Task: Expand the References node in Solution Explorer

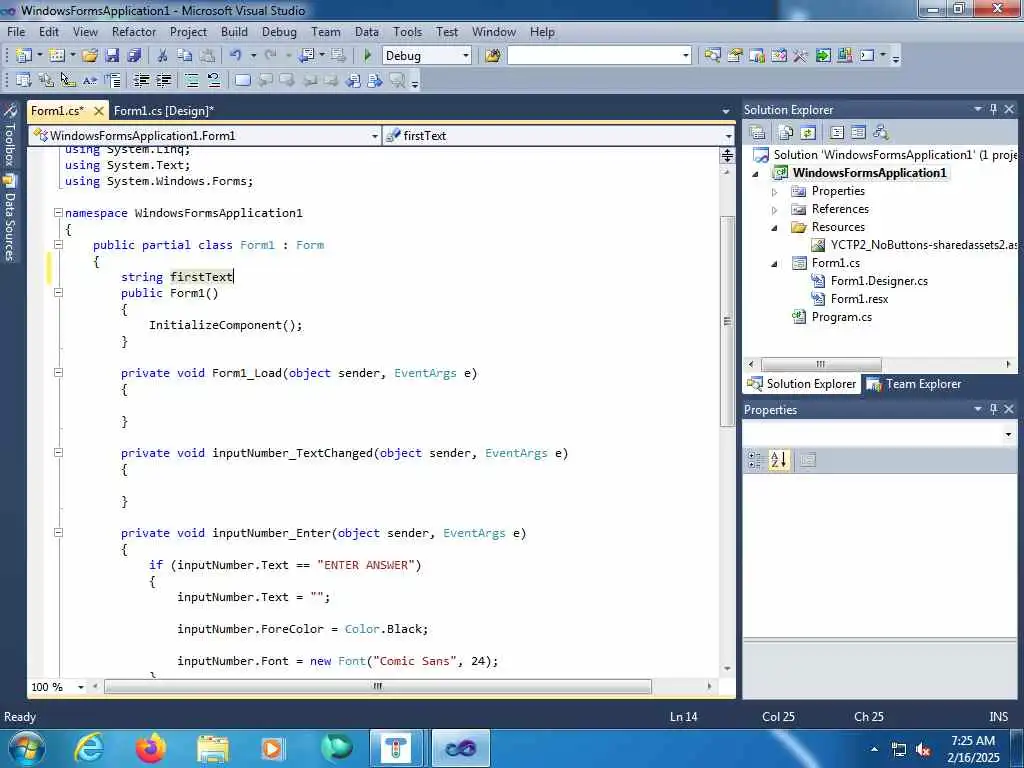Action: (775, 210)
